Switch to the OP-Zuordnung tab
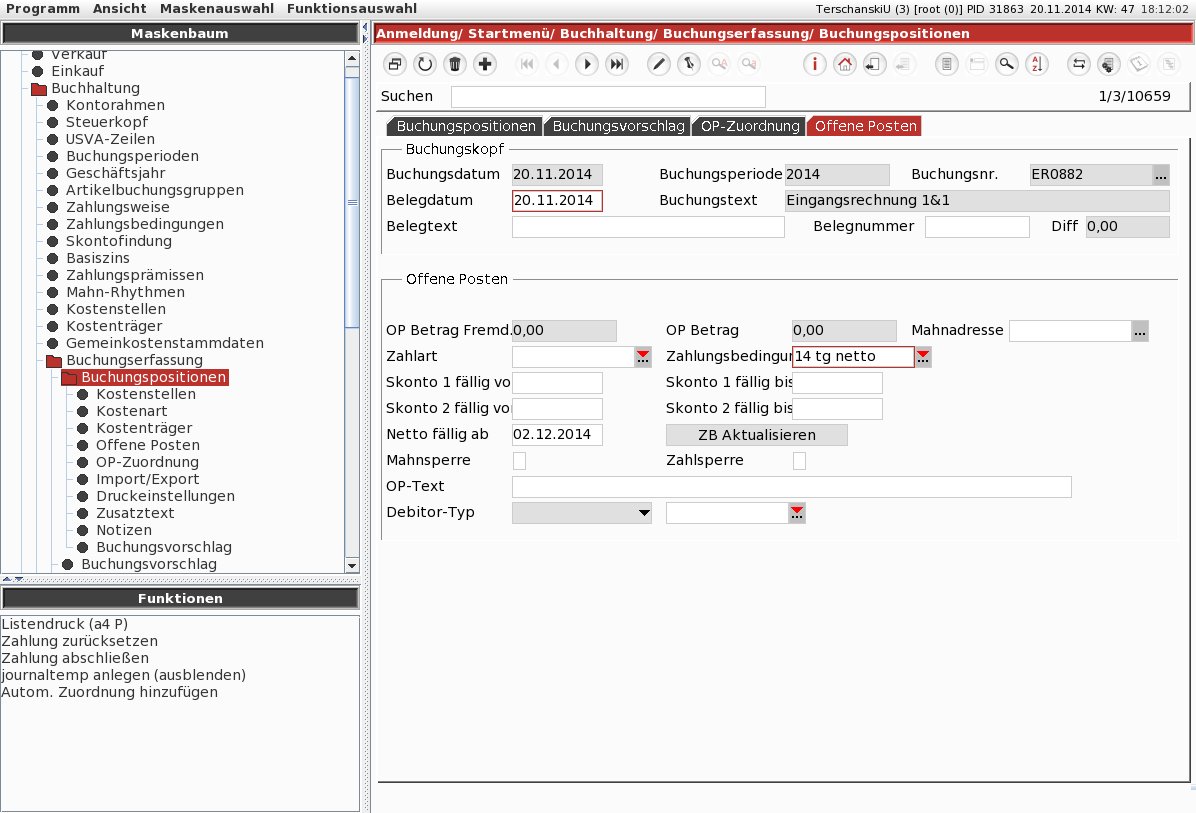 749,126
